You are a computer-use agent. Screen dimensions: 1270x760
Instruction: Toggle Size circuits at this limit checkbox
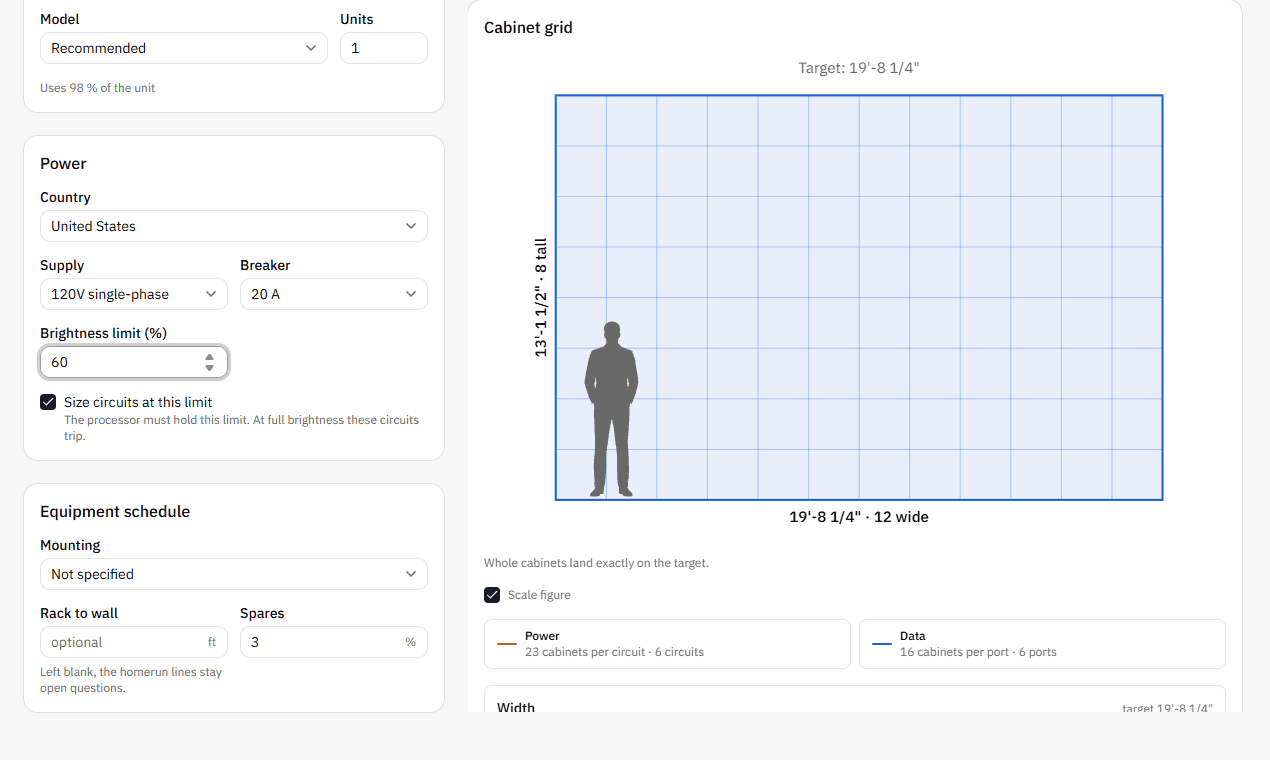[48, 402]
